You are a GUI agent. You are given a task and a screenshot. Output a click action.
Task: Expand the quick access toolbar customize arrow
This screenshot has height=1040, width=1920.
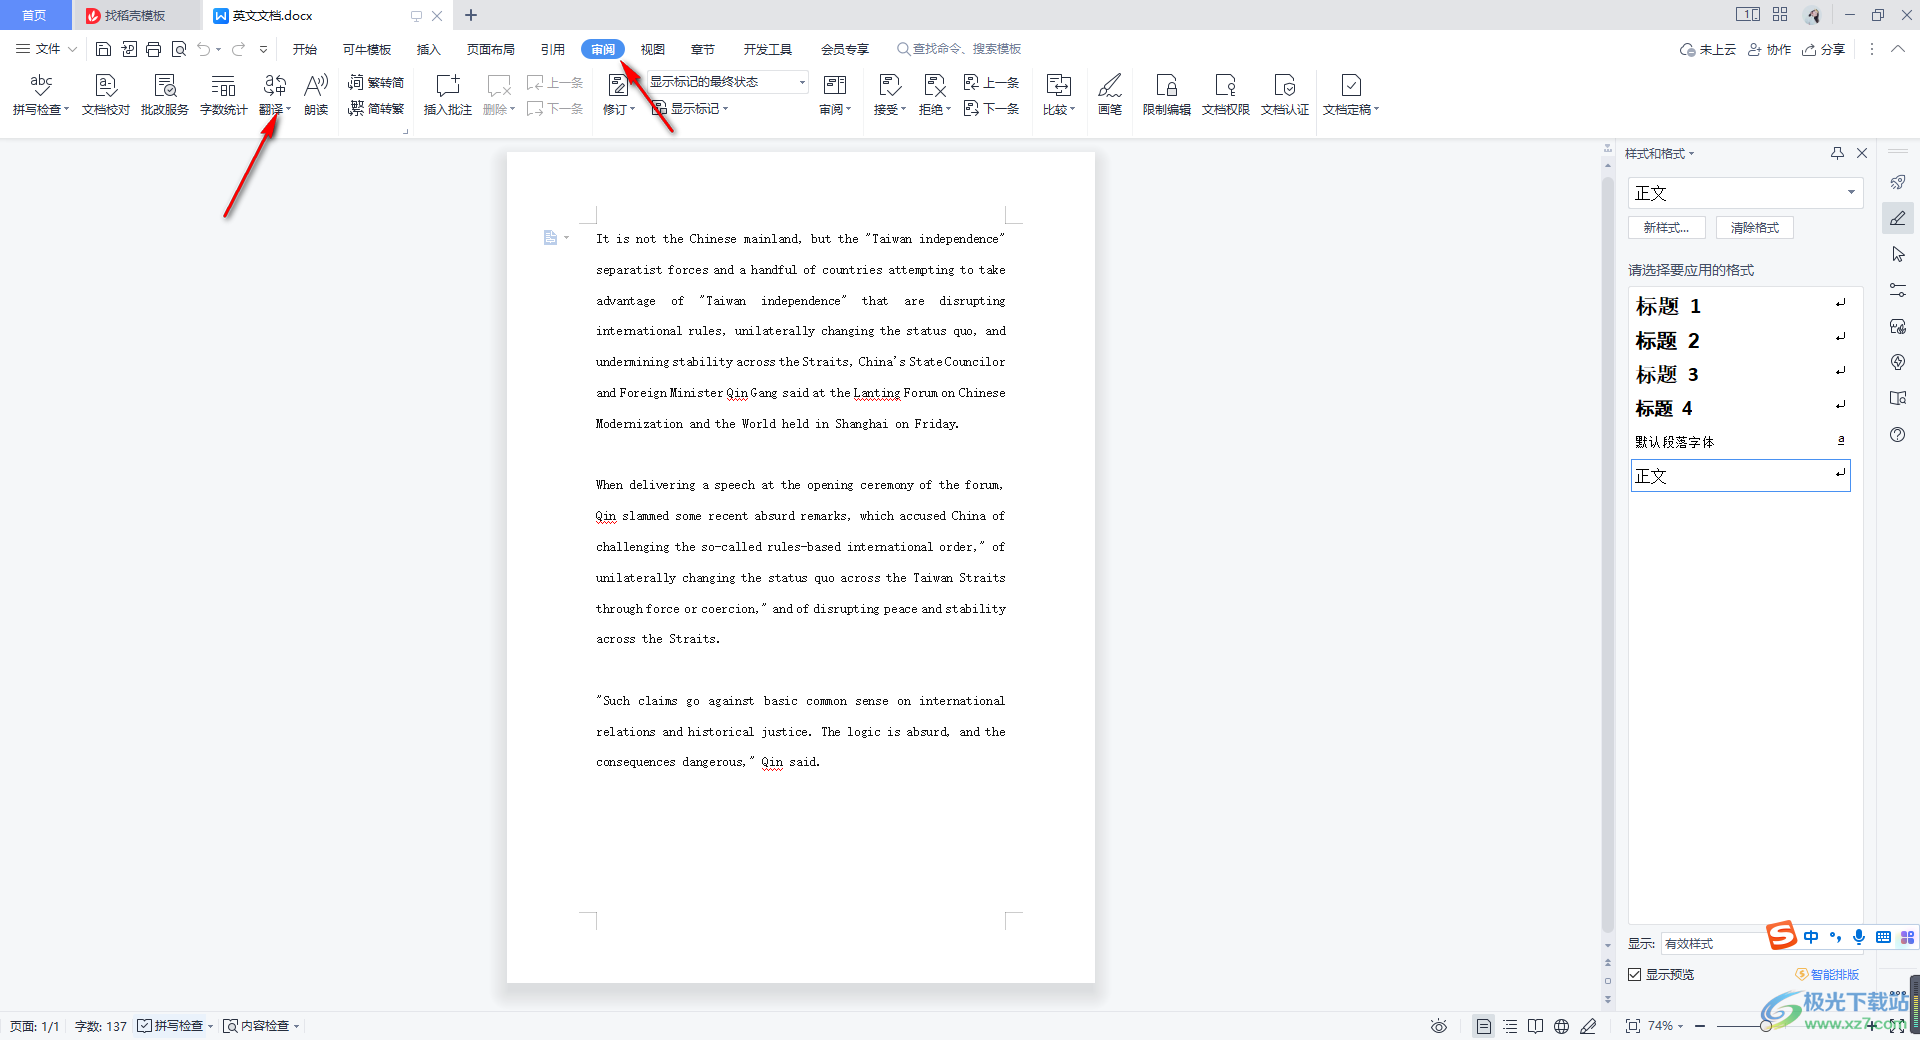(x=264, y=49)
